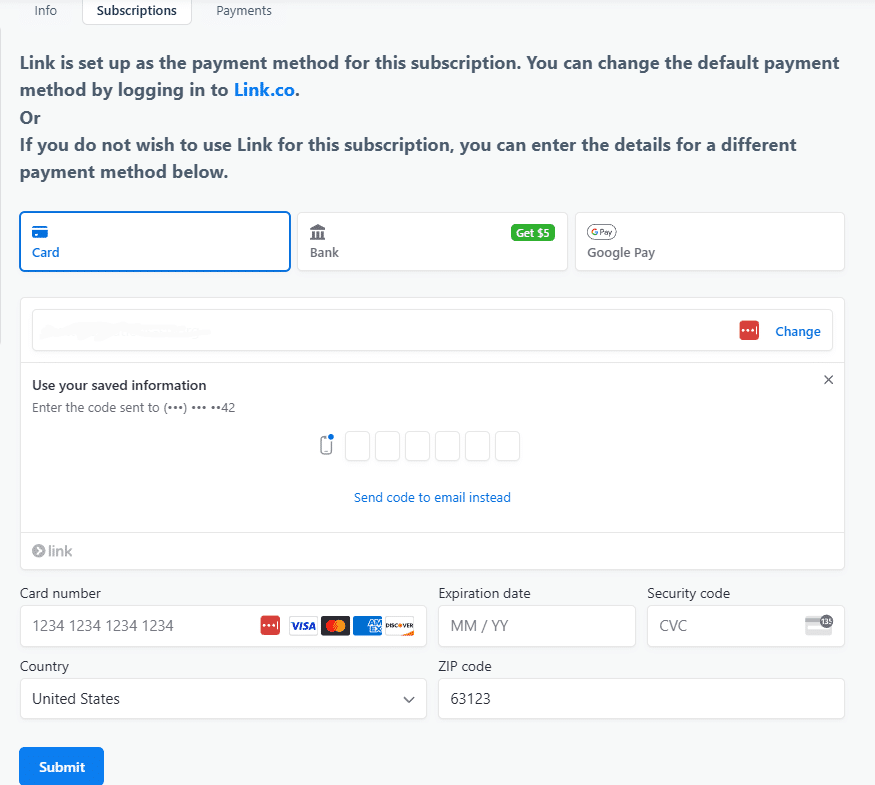Click the red password manager icon in card number field
Screen dimensions: 875x785
pos(270,626)
